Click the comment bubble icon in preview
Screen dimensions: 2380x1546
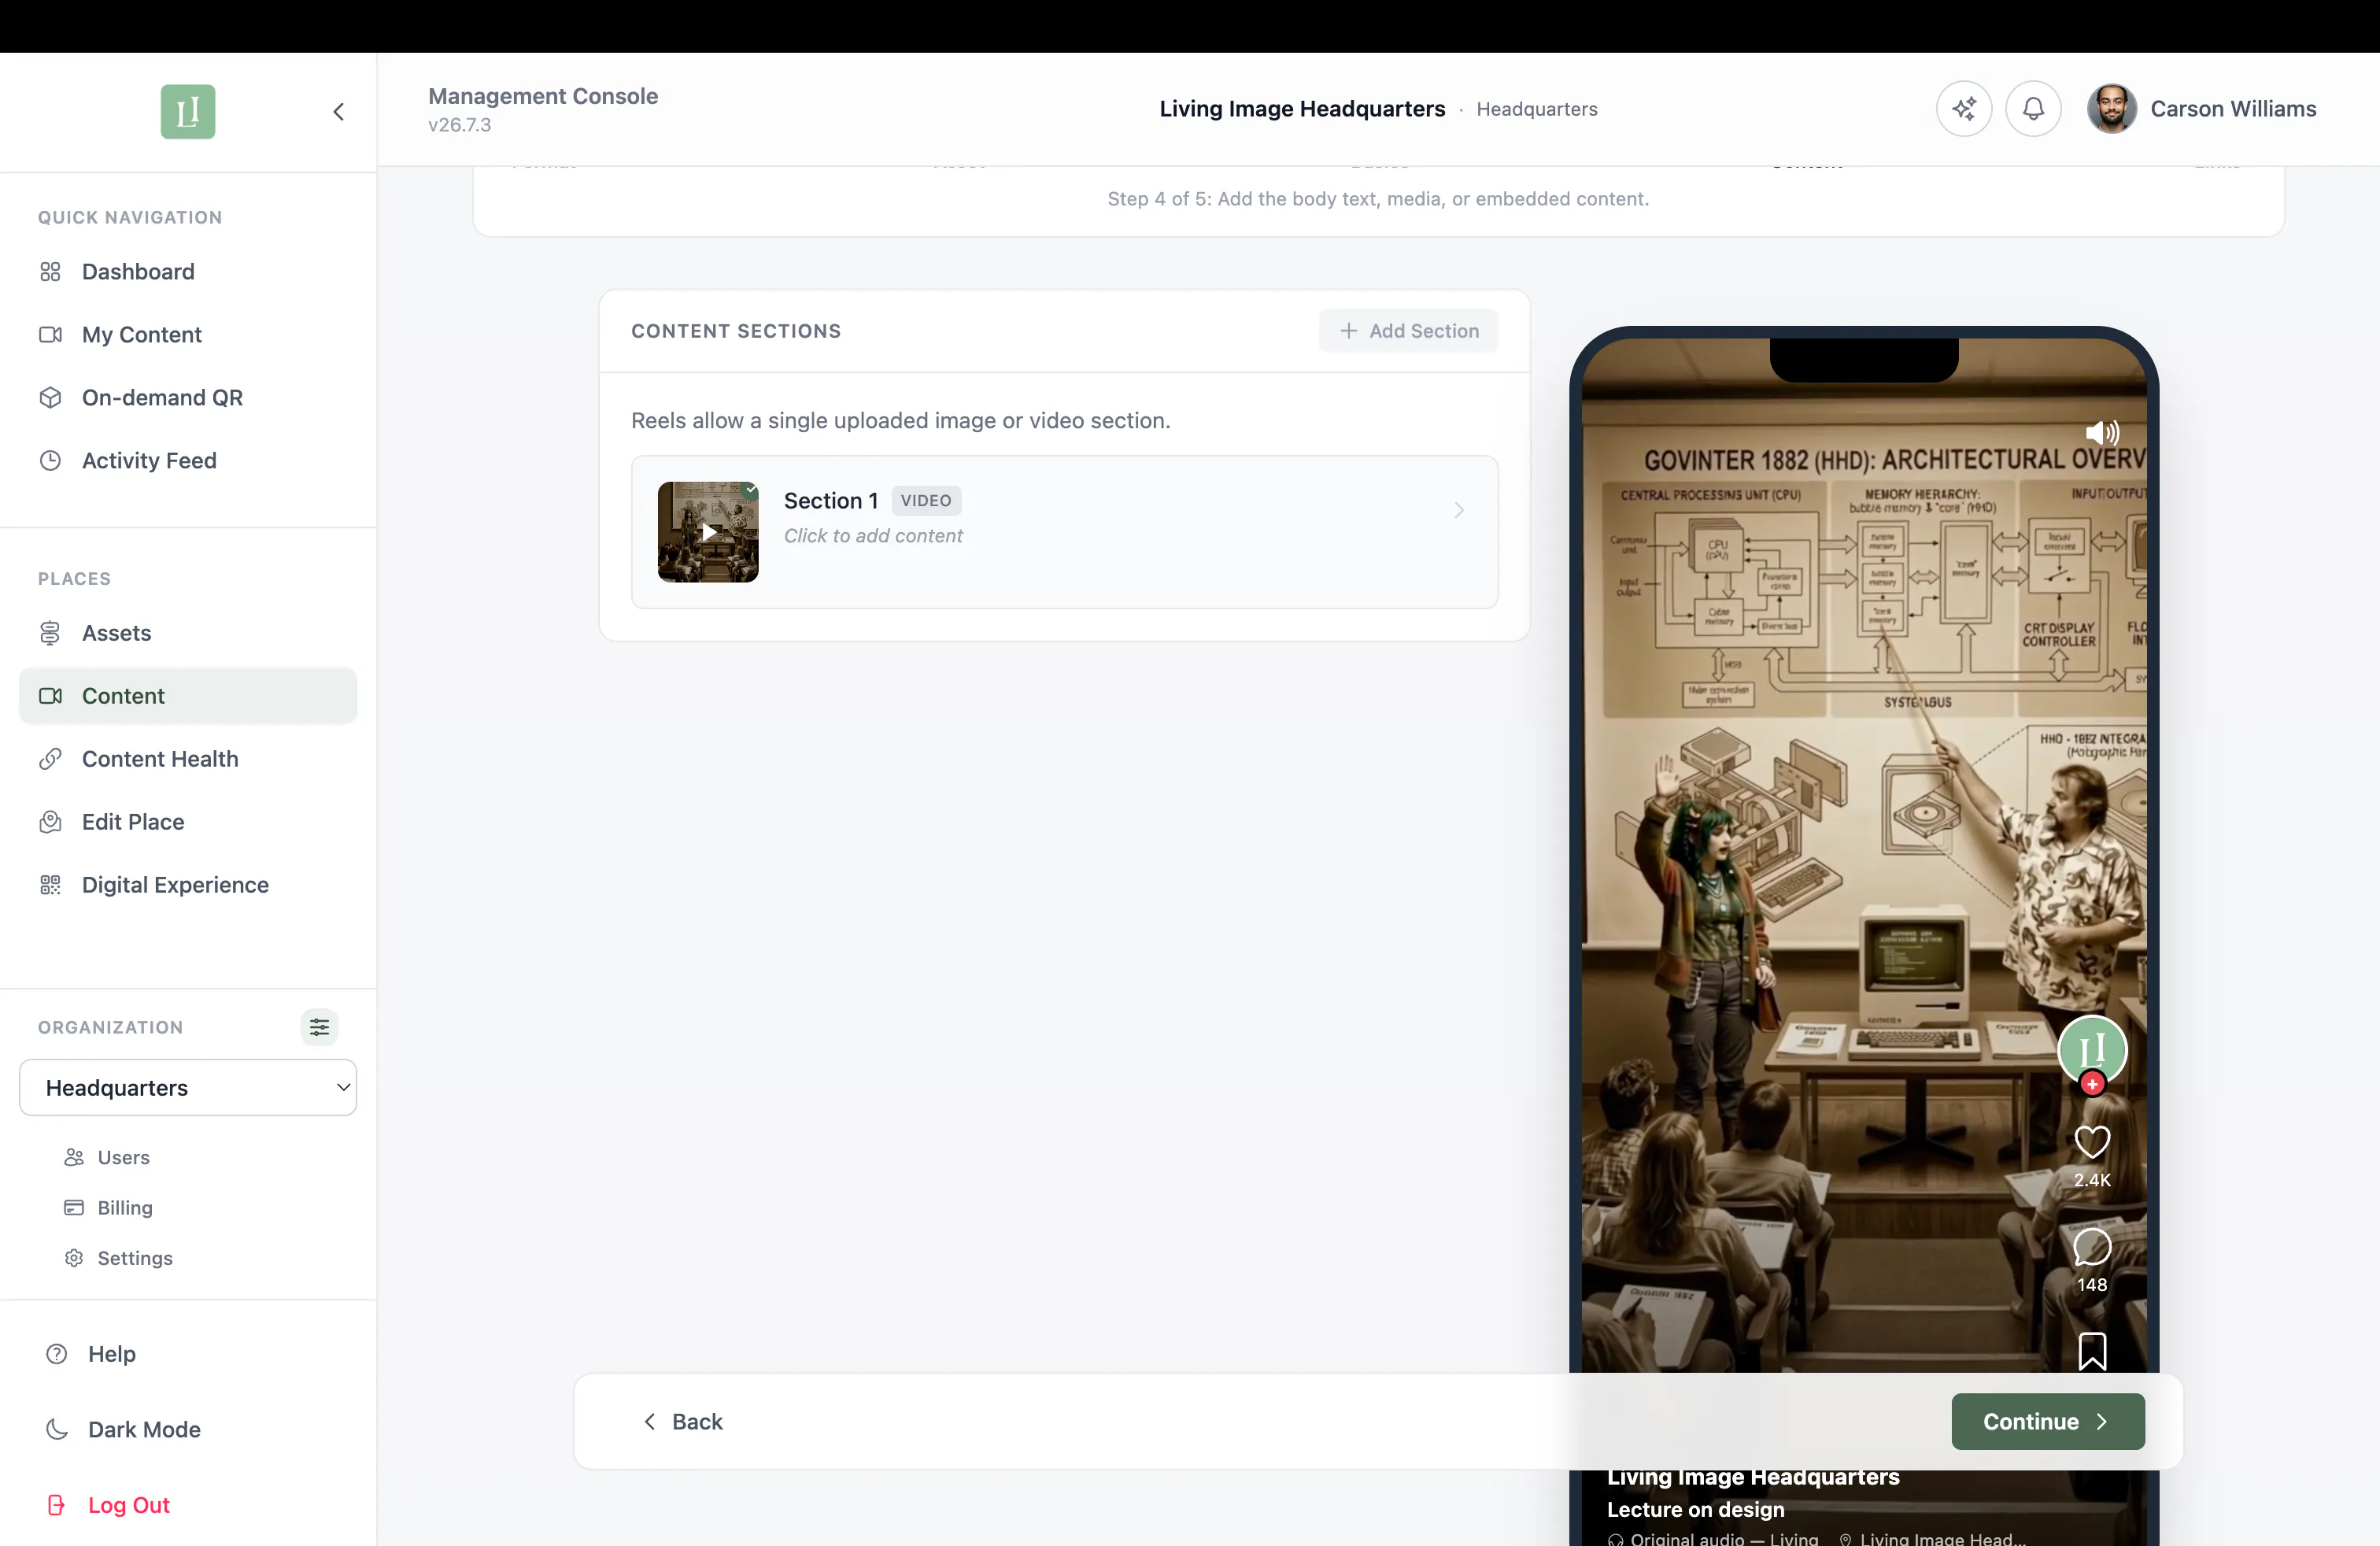click(x=2092, y=1247)
